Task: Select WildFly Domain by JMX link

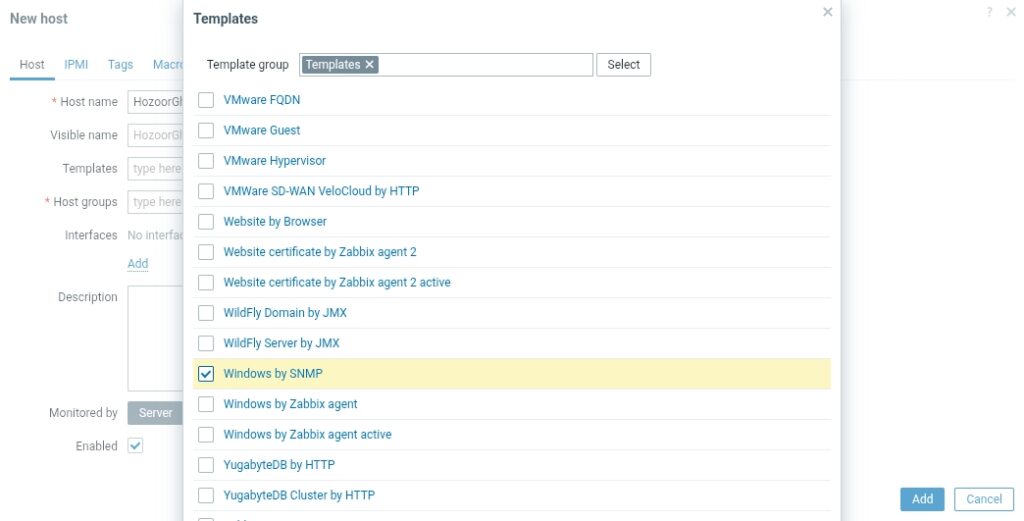Action: coord(285,313)
